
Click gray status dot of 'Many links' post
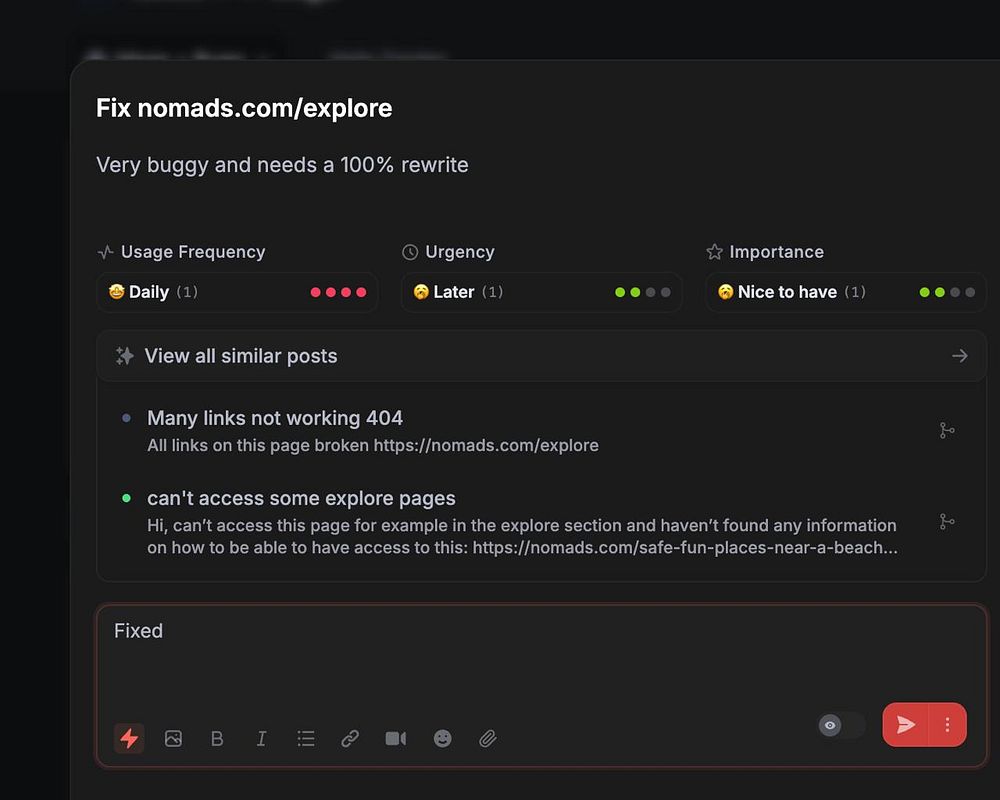126,418
